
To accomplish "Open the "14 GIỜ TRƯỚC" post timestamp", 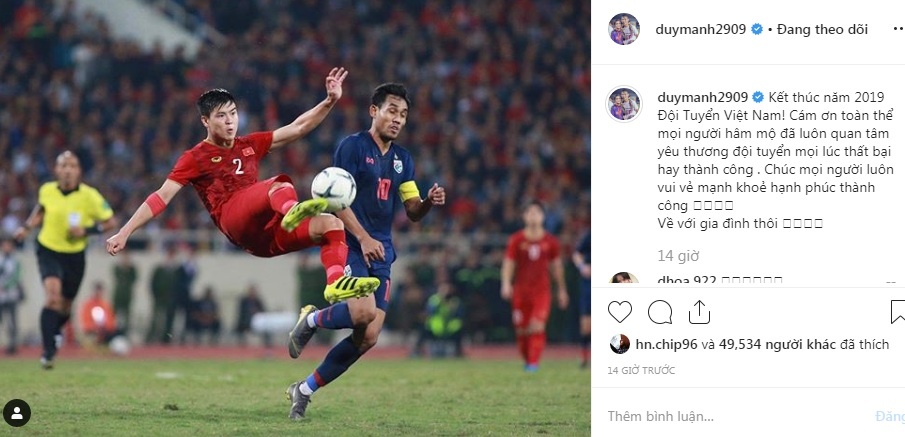I will (x=641, y=371).
